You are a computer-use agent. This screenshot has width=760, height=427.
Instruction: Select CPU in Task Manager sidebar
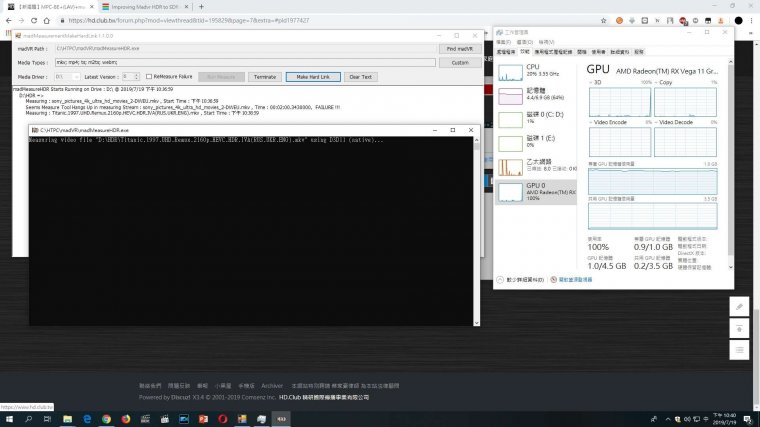[532, 70]
